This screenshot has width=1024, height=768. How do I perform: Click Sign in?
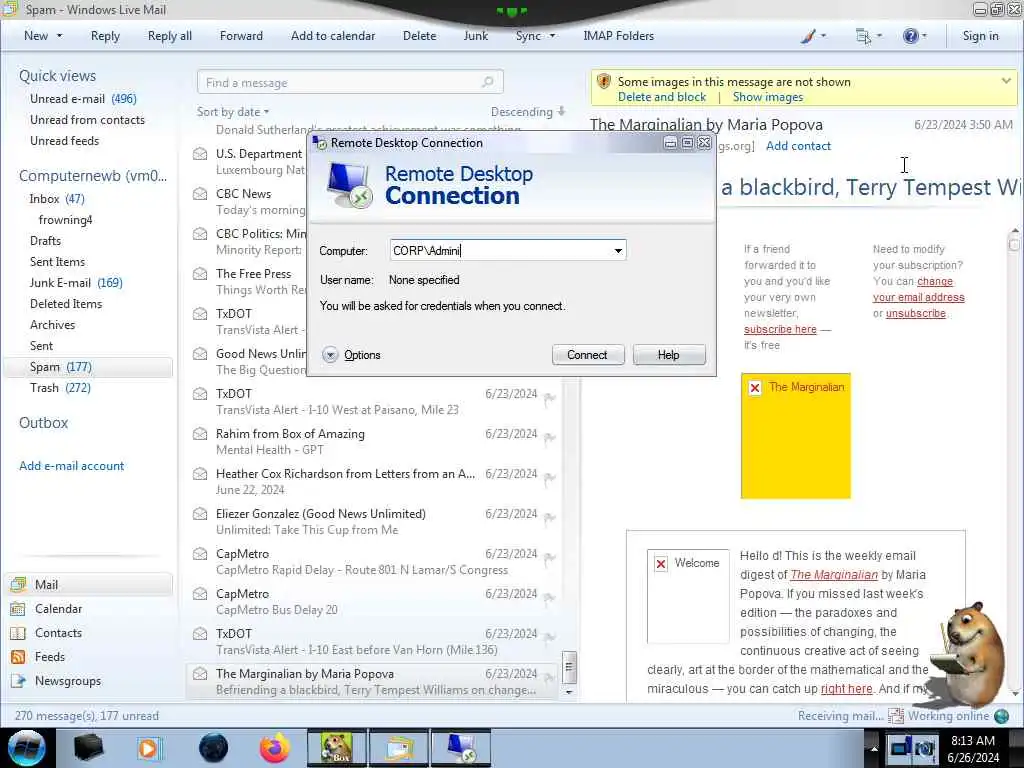[x=980, y=36]
